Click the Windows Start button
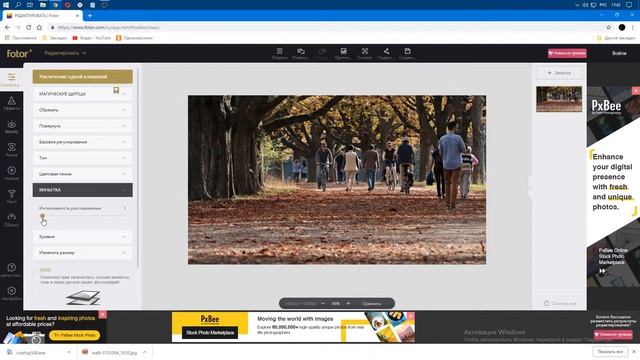 coord(6,5)
